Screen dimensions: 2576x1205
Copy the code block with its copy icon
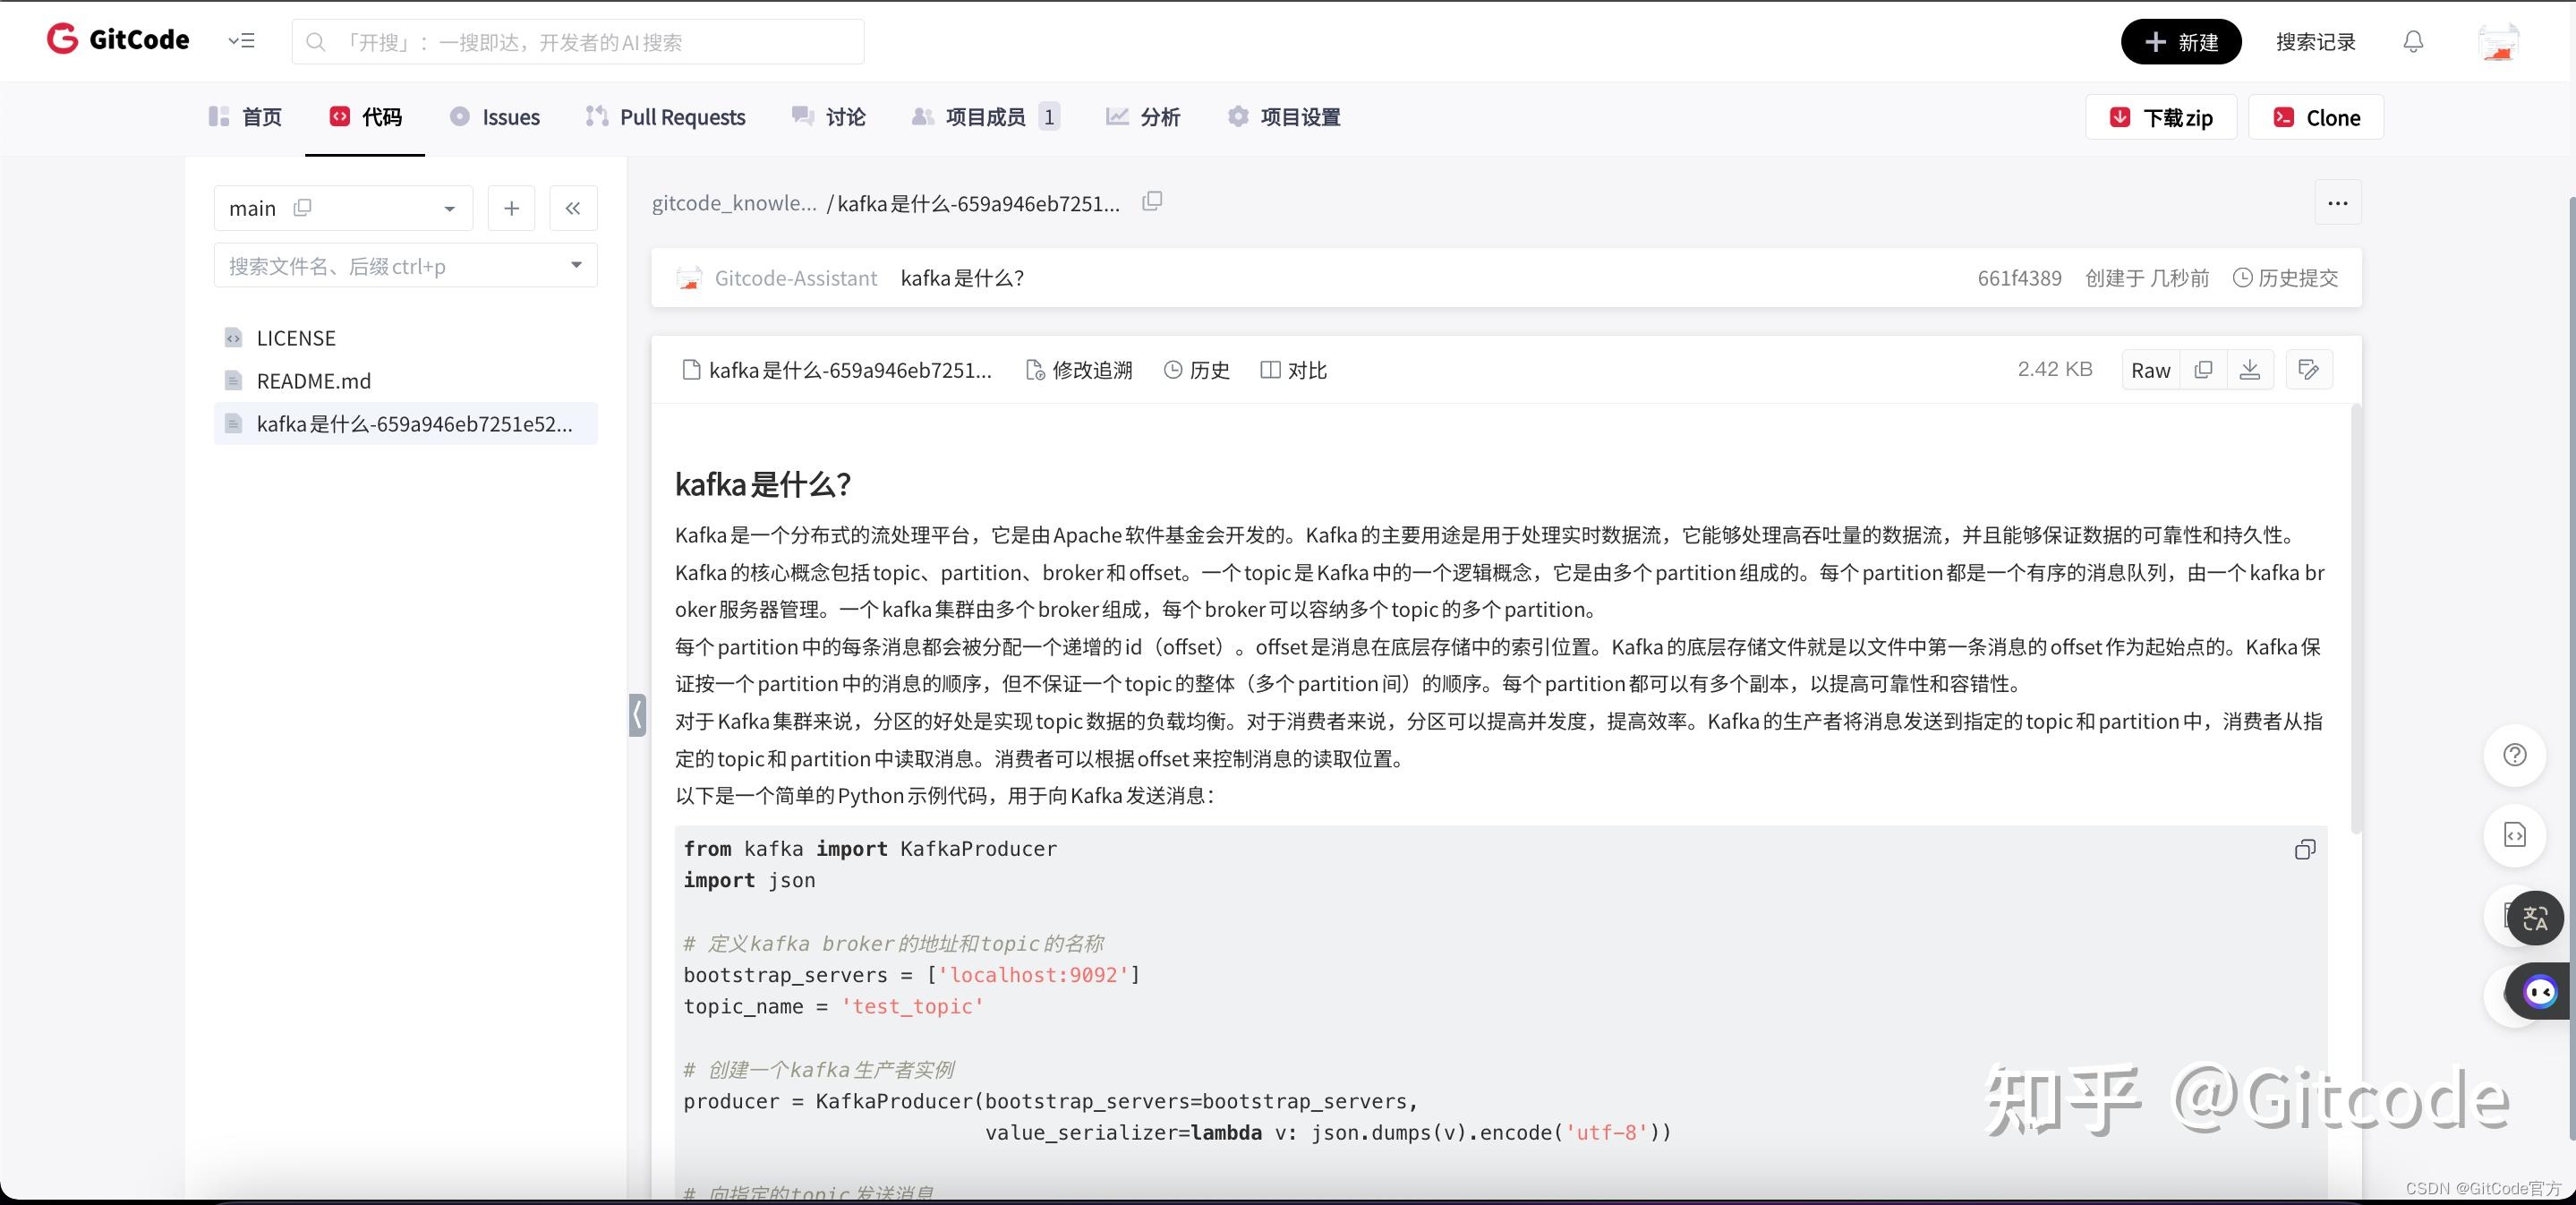2305,850
